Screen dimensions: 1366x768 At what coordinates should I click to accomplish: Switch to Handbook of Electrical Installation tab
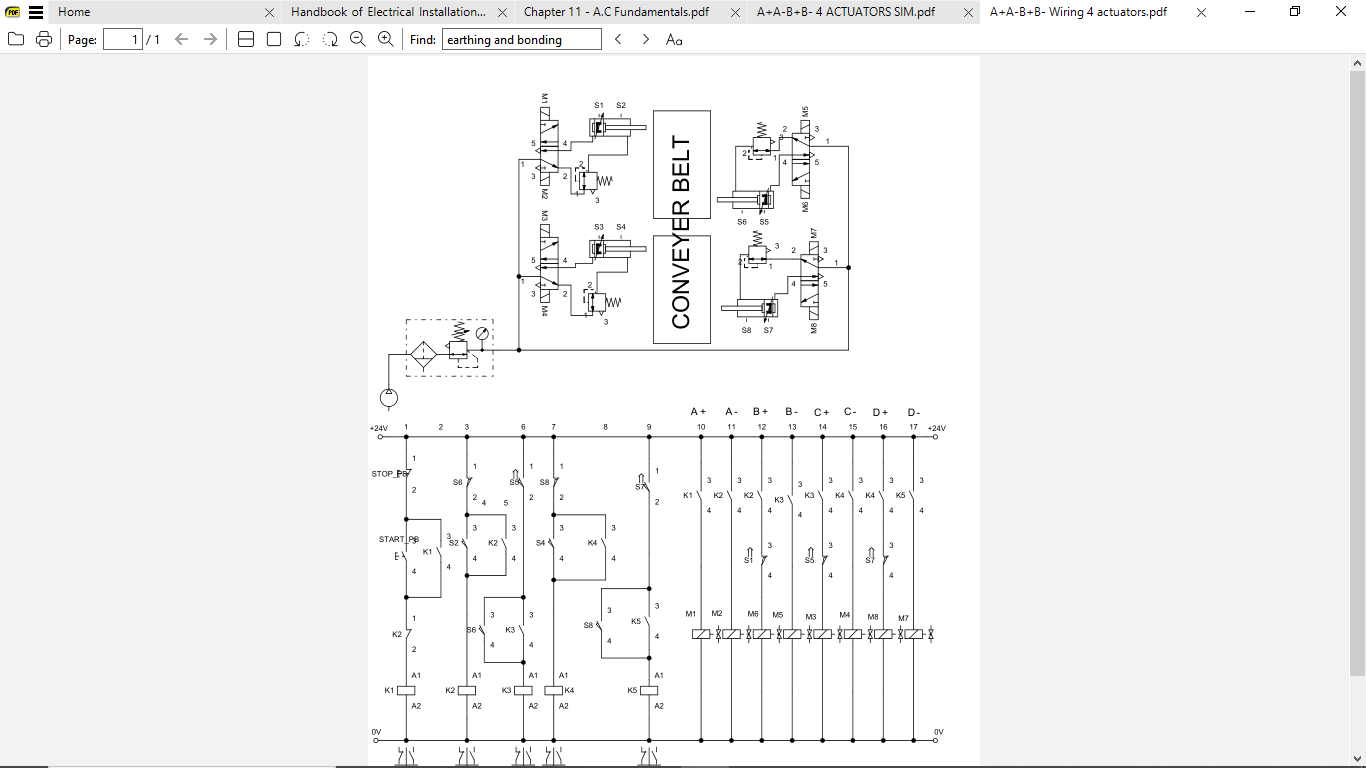pos(389,12)
